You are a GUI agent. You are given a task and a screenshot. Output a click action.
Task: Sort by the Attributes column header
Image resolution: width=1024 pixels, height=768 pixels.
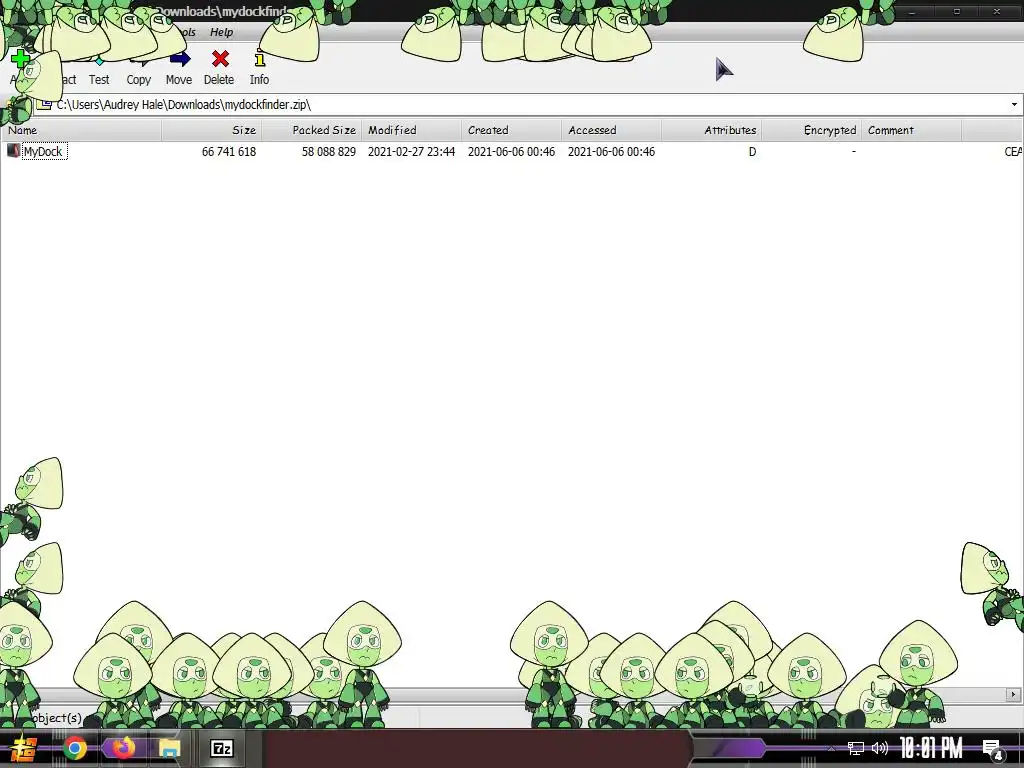(711, 130)
